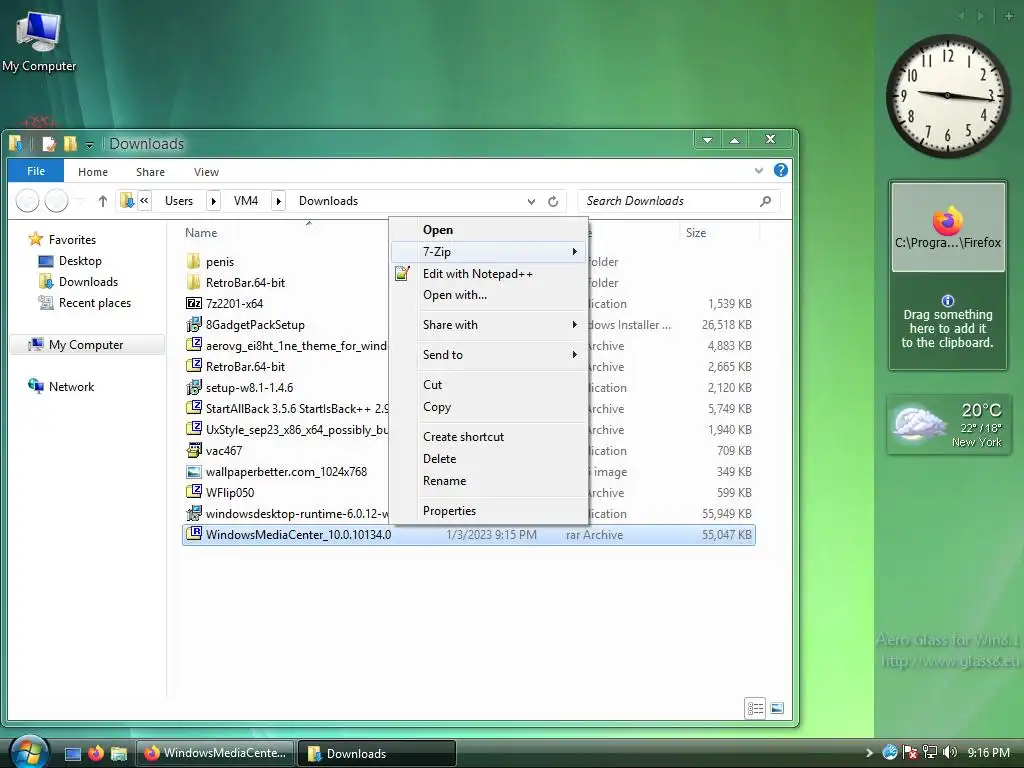
Task: Click the Downloads taskbar button
Action: click(x=376, y=753)
